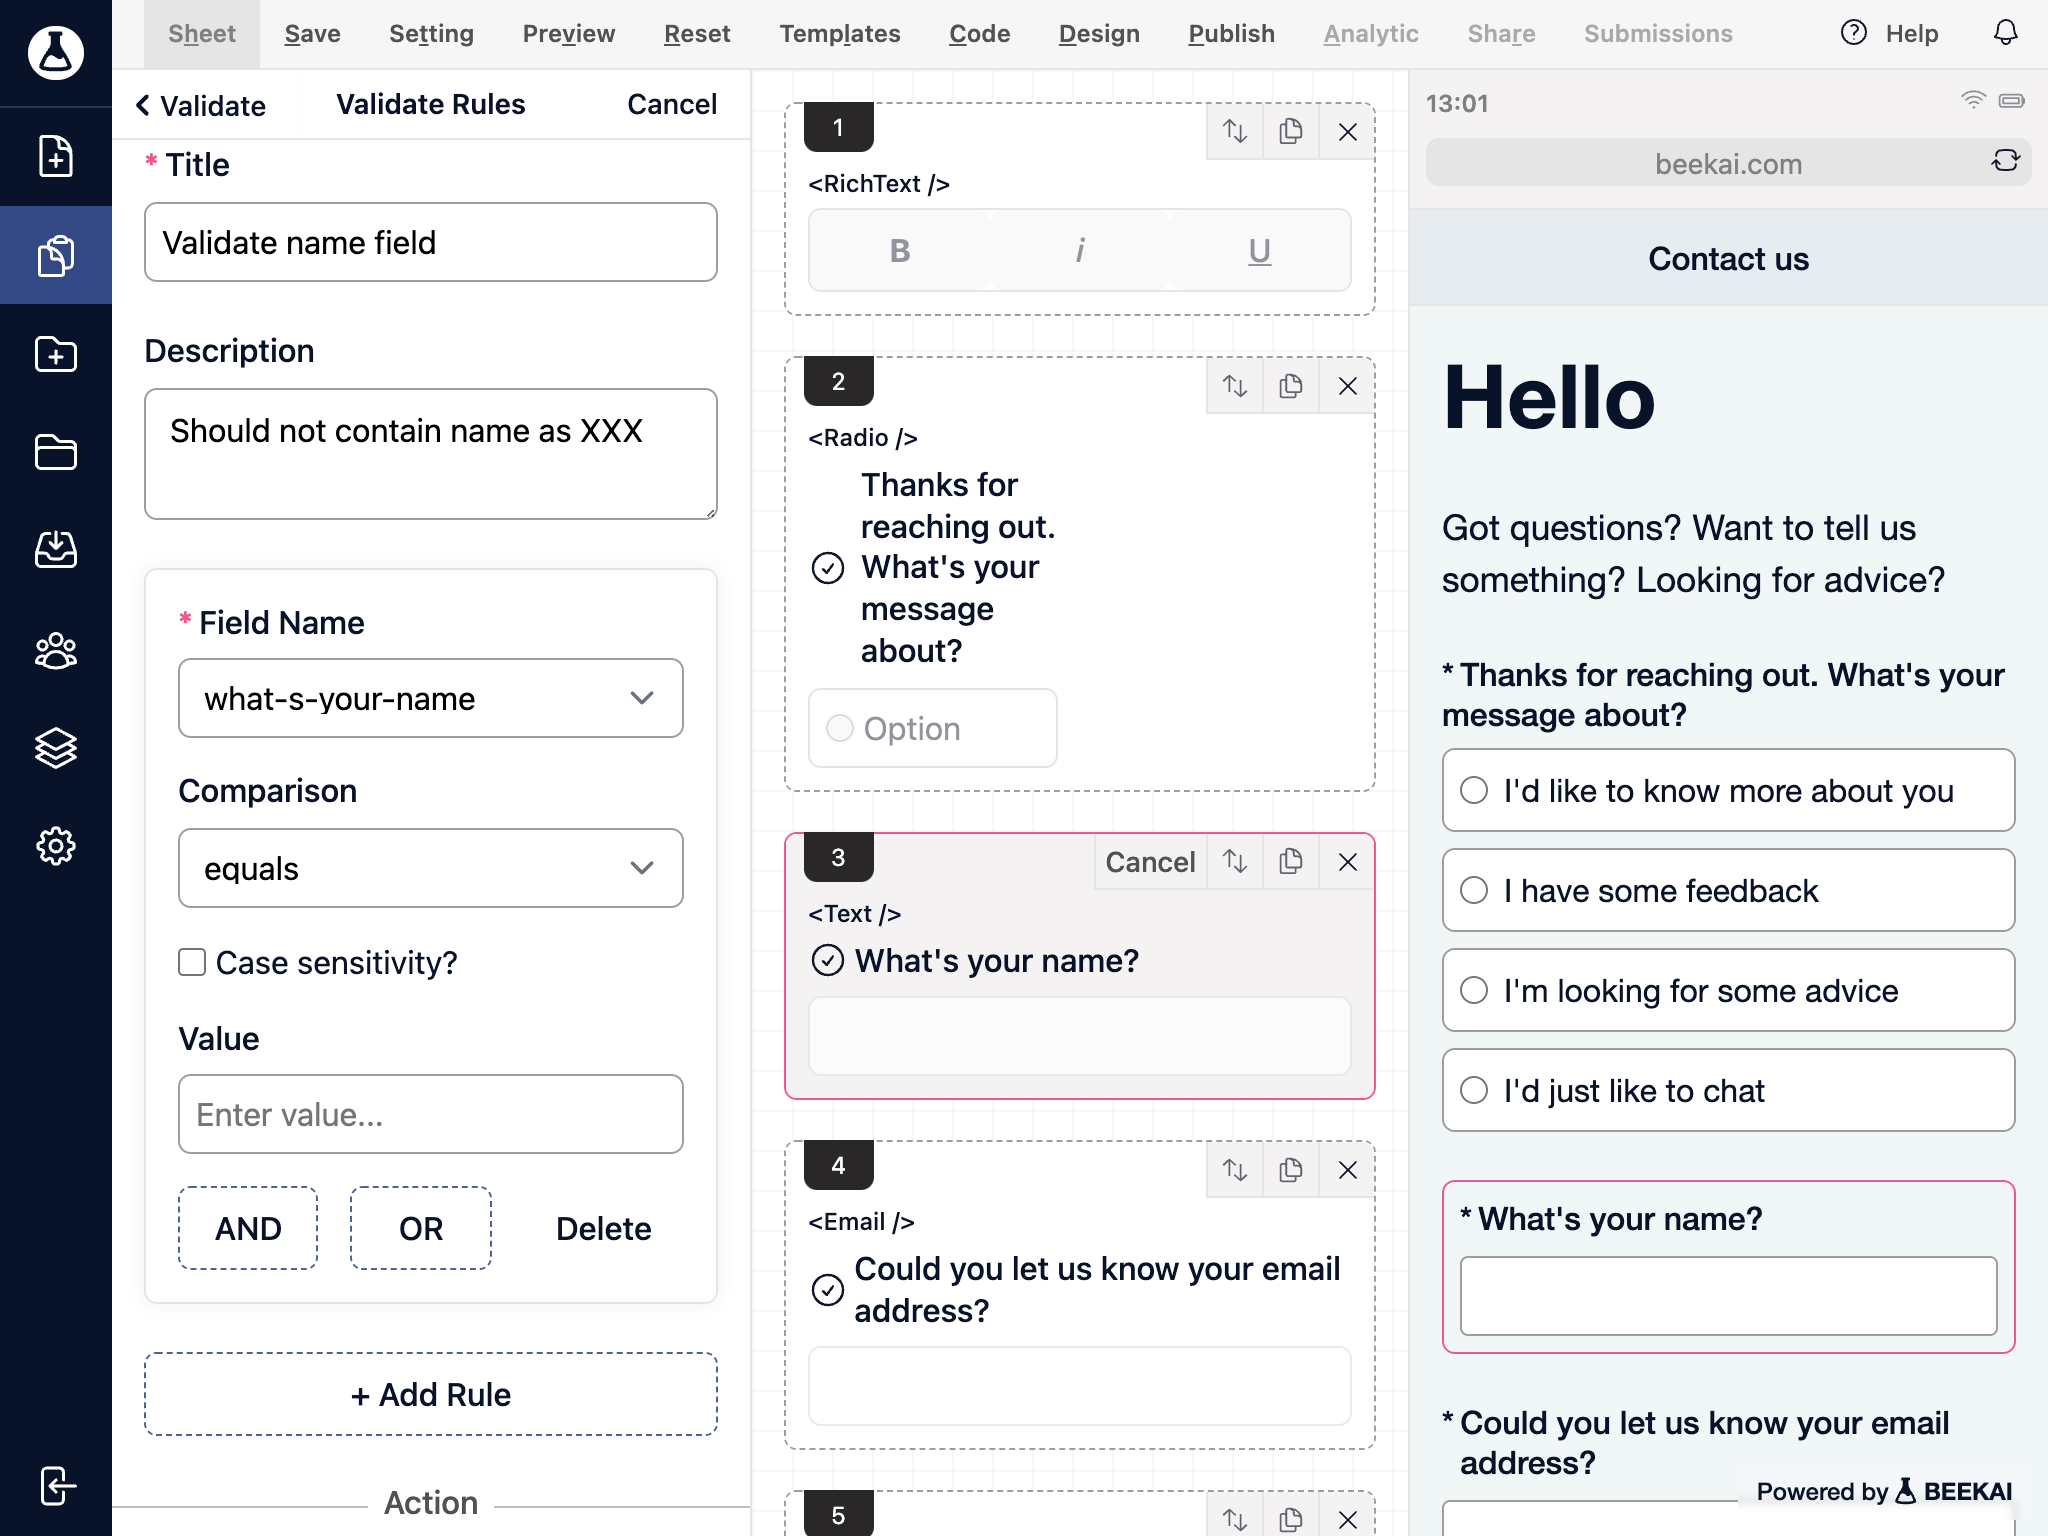Select the clipboard copy sidebar icon
Screen dimensions: 2048x1536
coord(56,255)
